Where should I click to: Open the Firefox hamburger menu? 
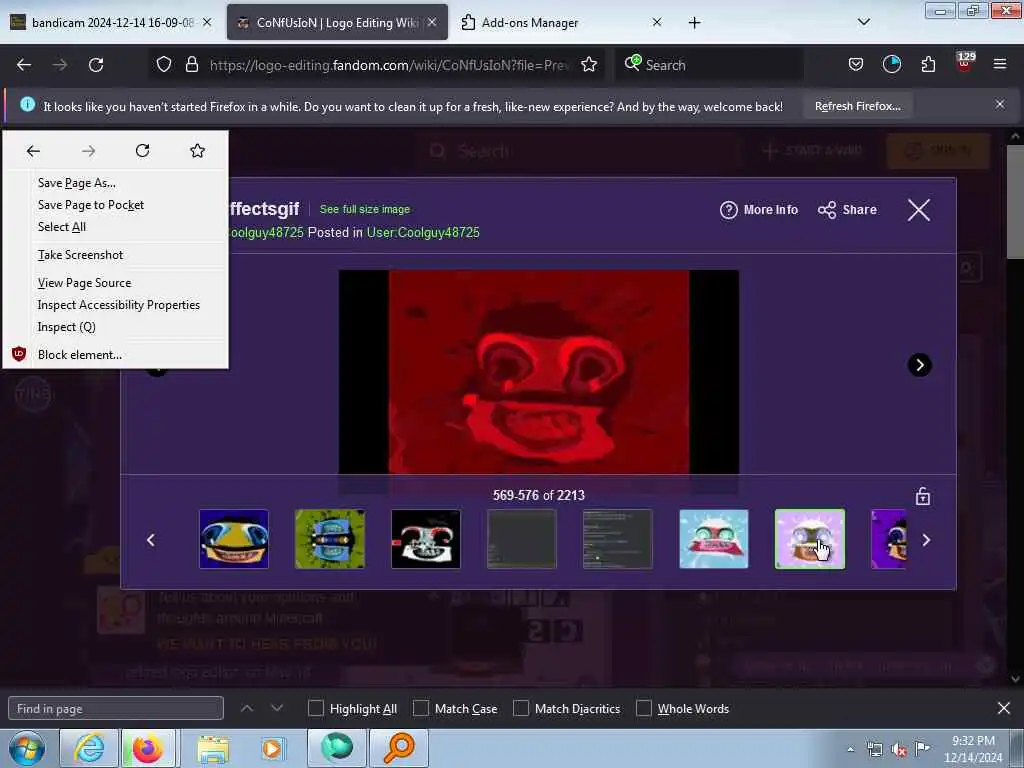1000,65
